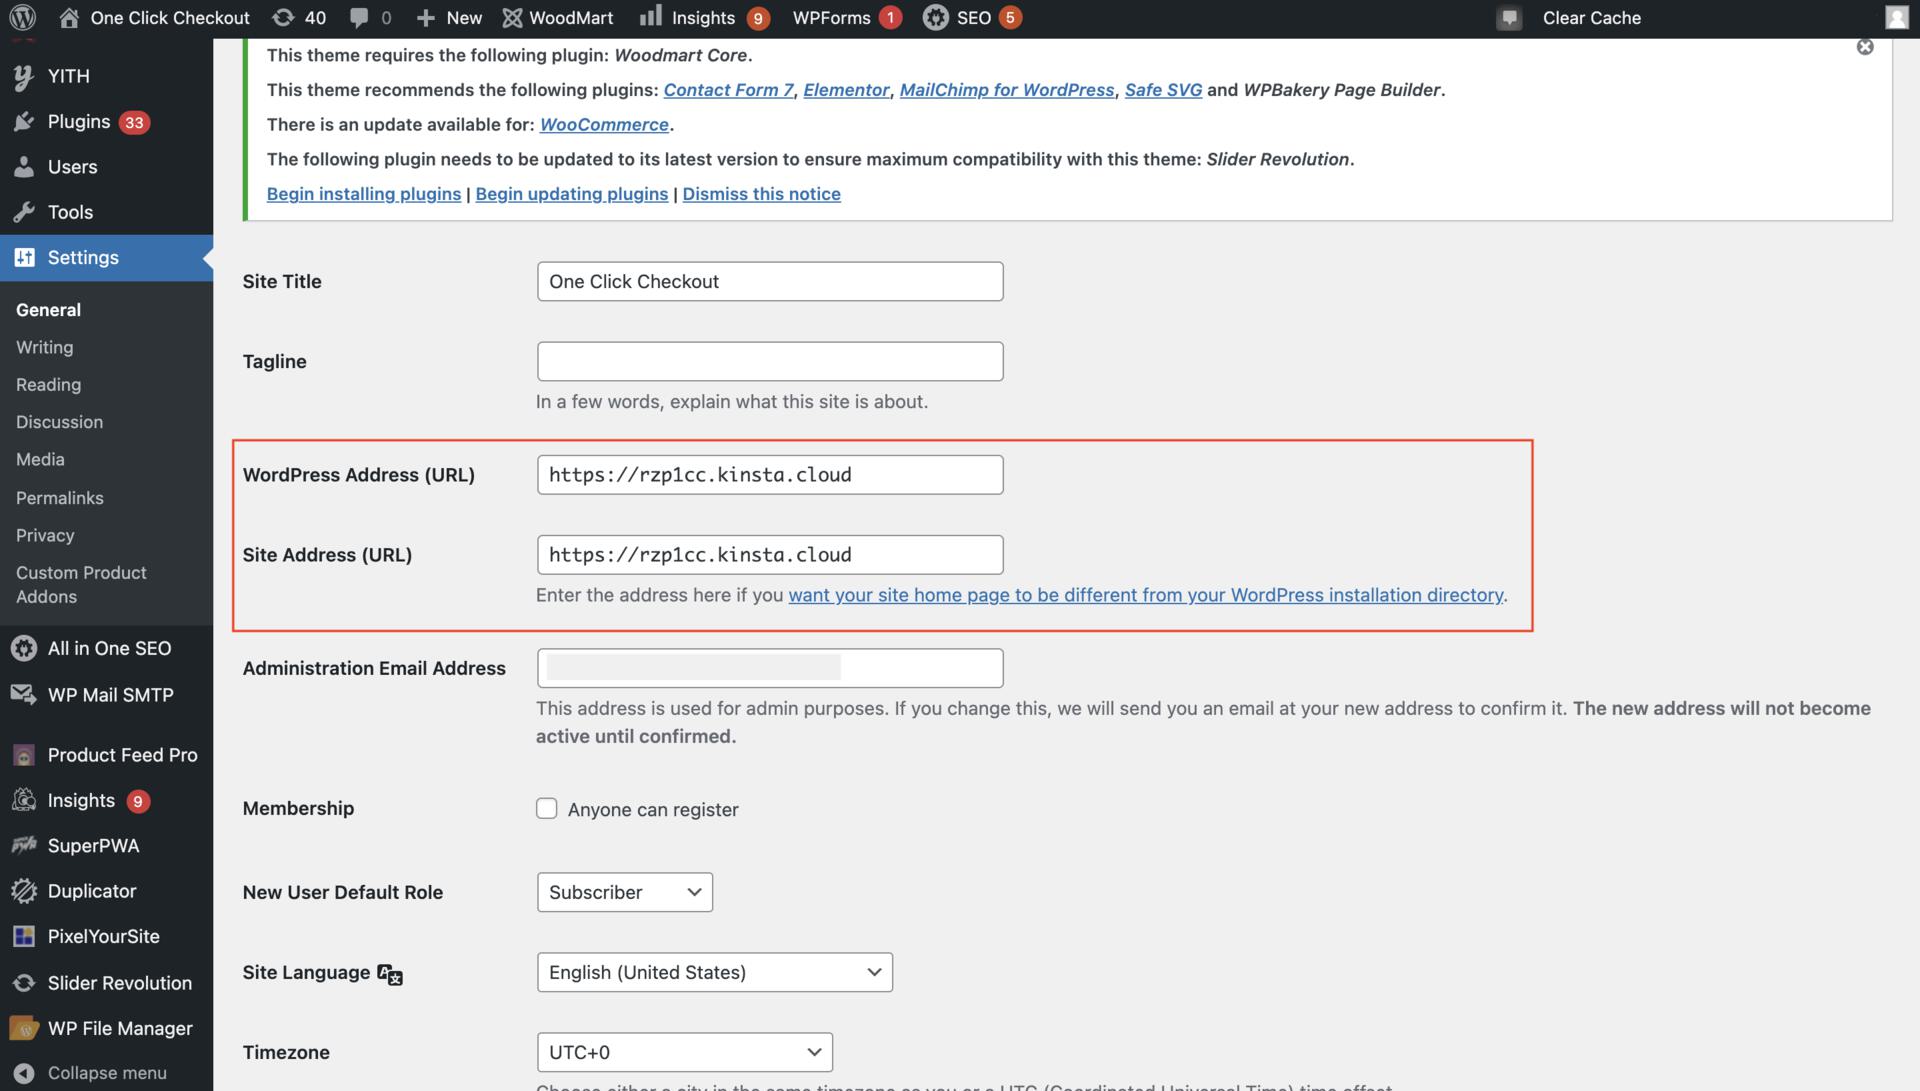The height and width of the screenshot is (1091, 1920).
Task: Focus the Site Address URL field
Action: pyautogui.click(x=770, y=555)
